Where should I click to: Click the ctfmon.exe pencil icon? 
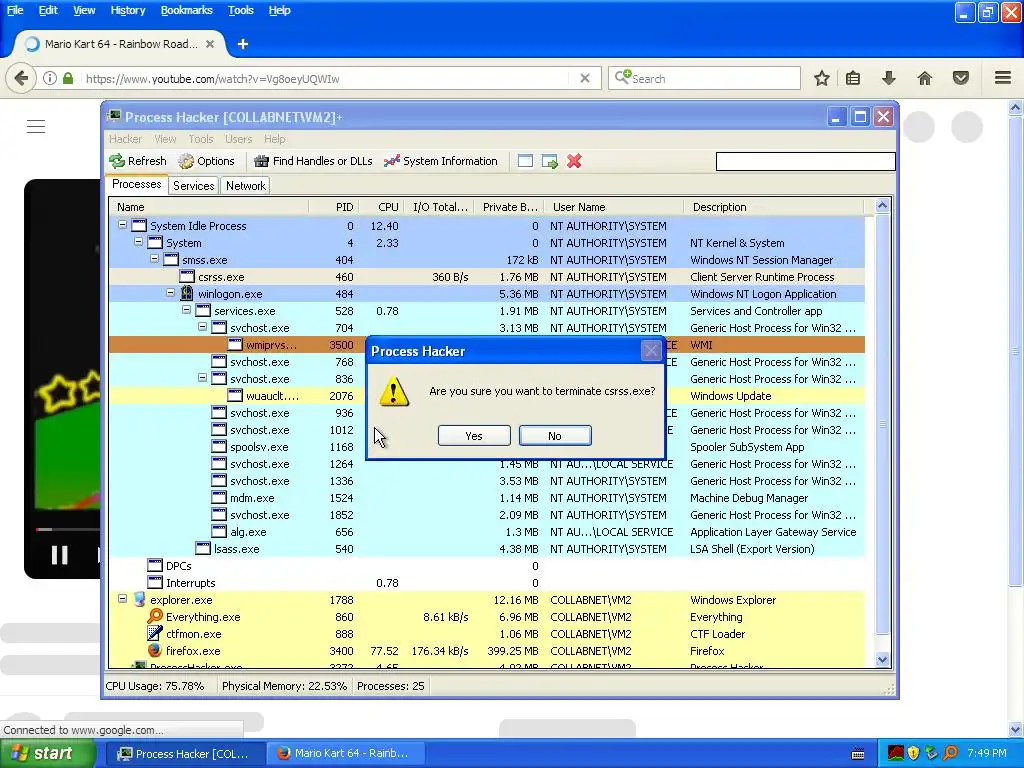(x=155, y=633)
